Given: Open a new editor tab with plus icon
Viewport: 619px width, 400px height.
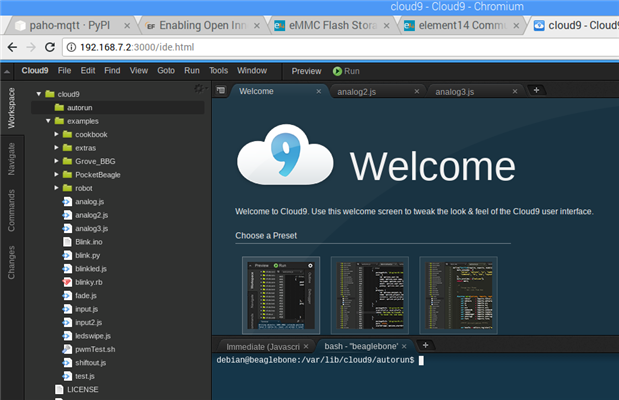Looking at the screenshot, I should (536, 90).
